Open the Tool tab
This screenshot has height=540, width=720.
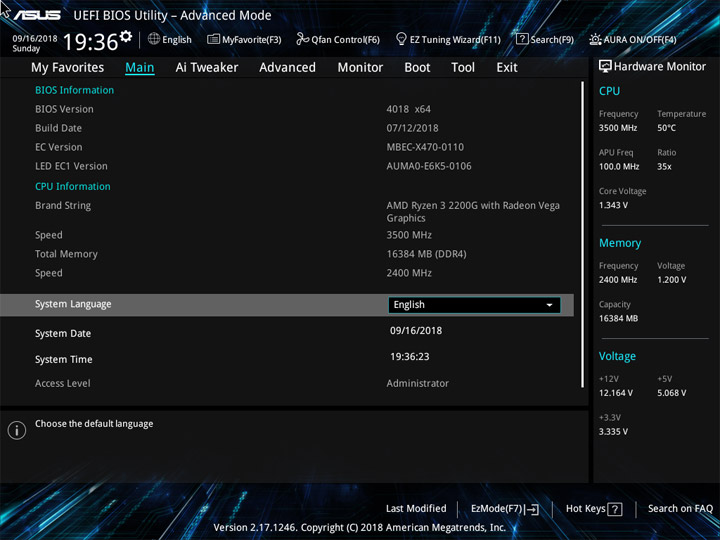[x=463, y=68]
